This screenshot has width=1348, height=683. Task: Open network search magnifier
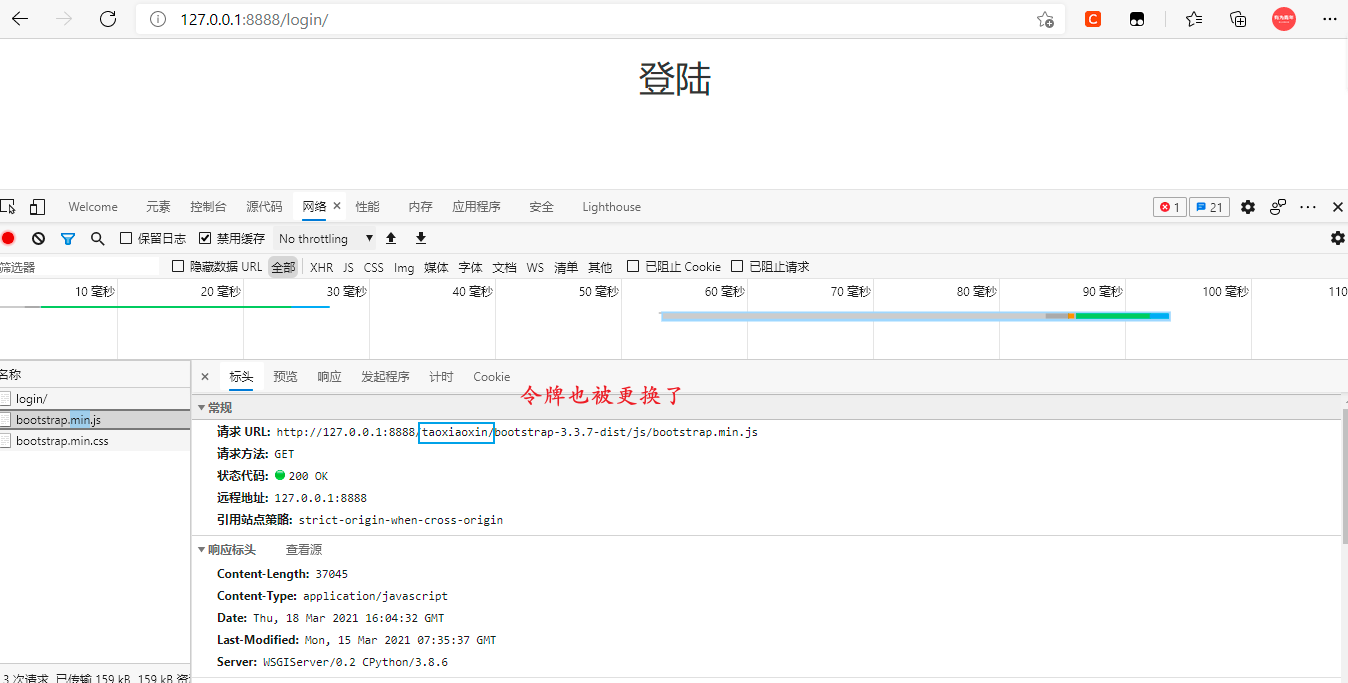coord(98,238)
